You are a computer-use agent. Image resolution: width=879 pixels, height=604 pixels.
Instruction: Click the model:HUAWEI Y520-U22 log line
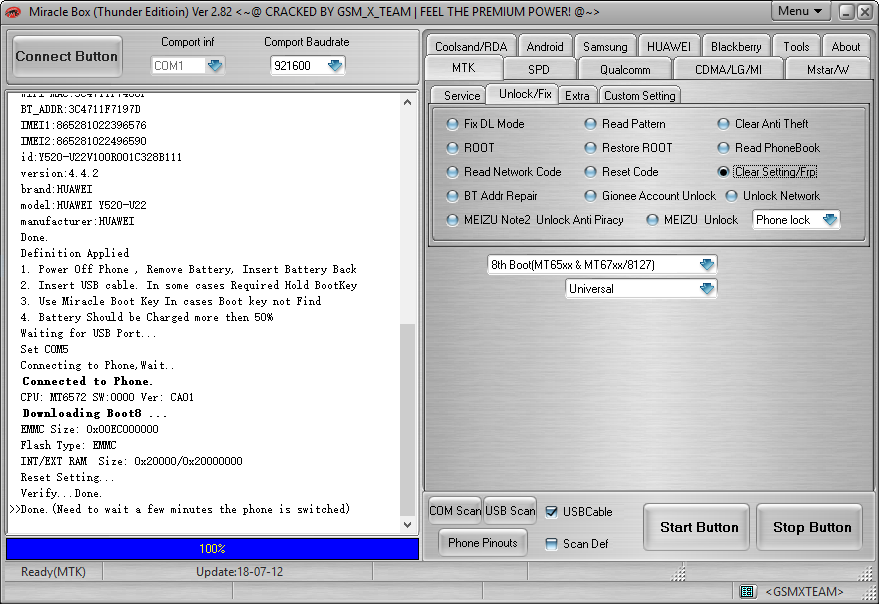coord(84,205)
